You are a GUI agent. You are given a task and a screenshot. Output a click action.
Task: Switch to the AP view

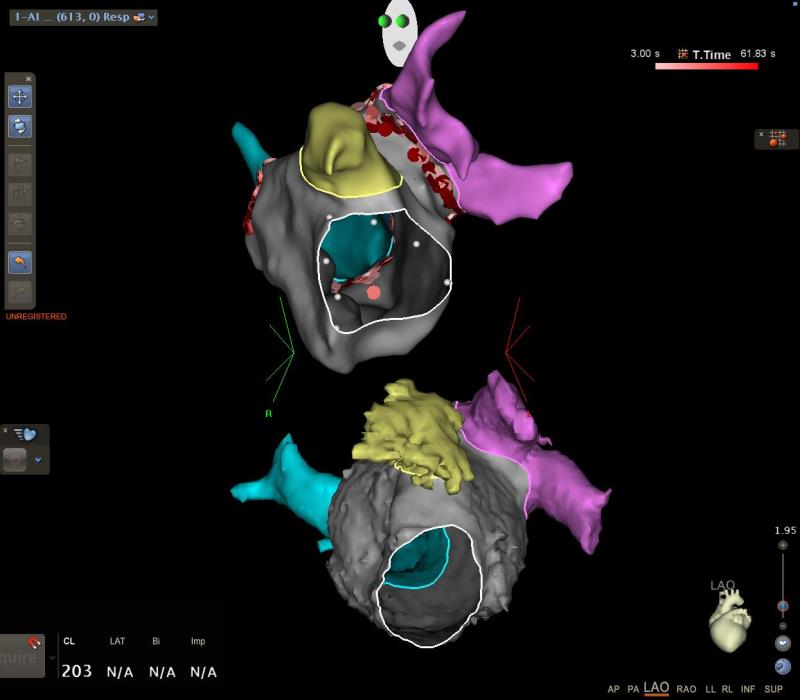coord(613,689)
